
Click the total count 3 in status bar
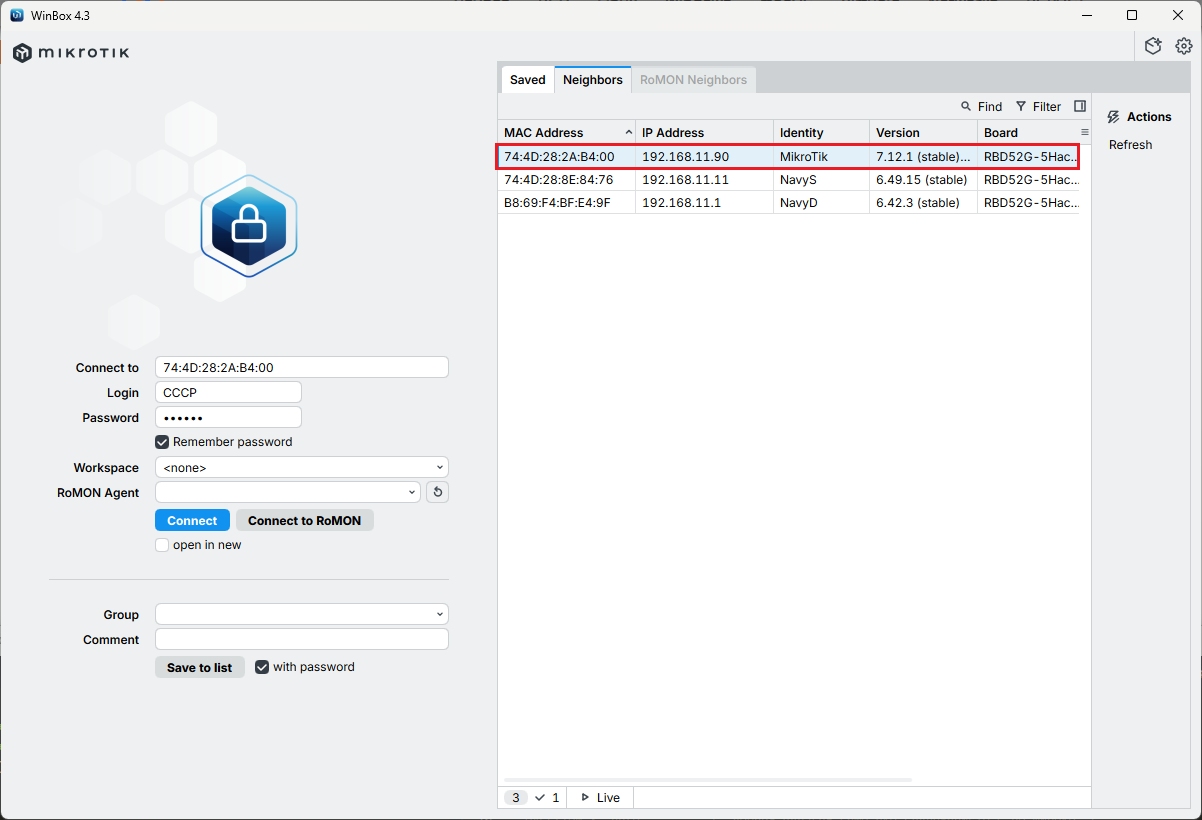516,797
